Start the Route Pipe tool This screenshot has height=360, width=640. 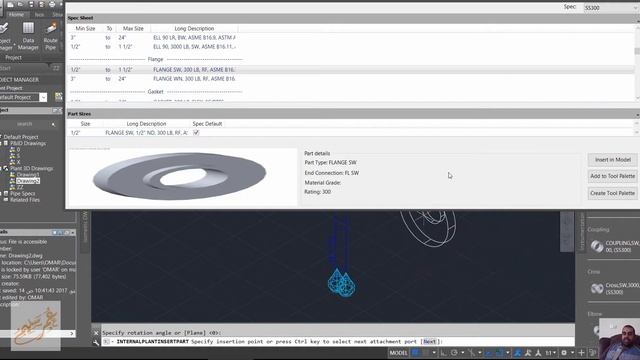(x=51, y=36)
